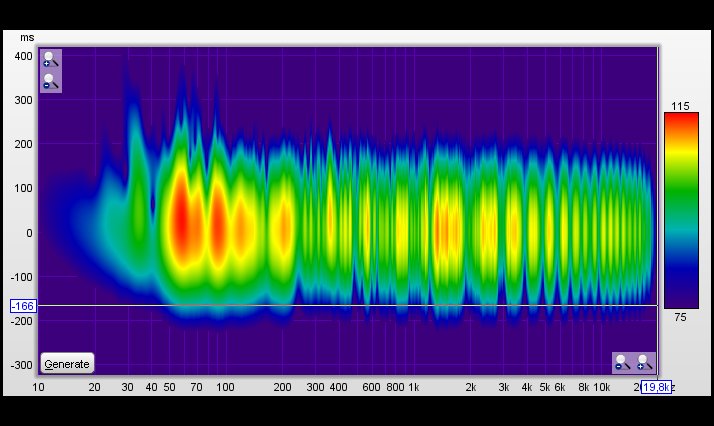Select the 19.8k frequency cursor readout
This screenshot has width=714, height=426.
pos(657,387)
